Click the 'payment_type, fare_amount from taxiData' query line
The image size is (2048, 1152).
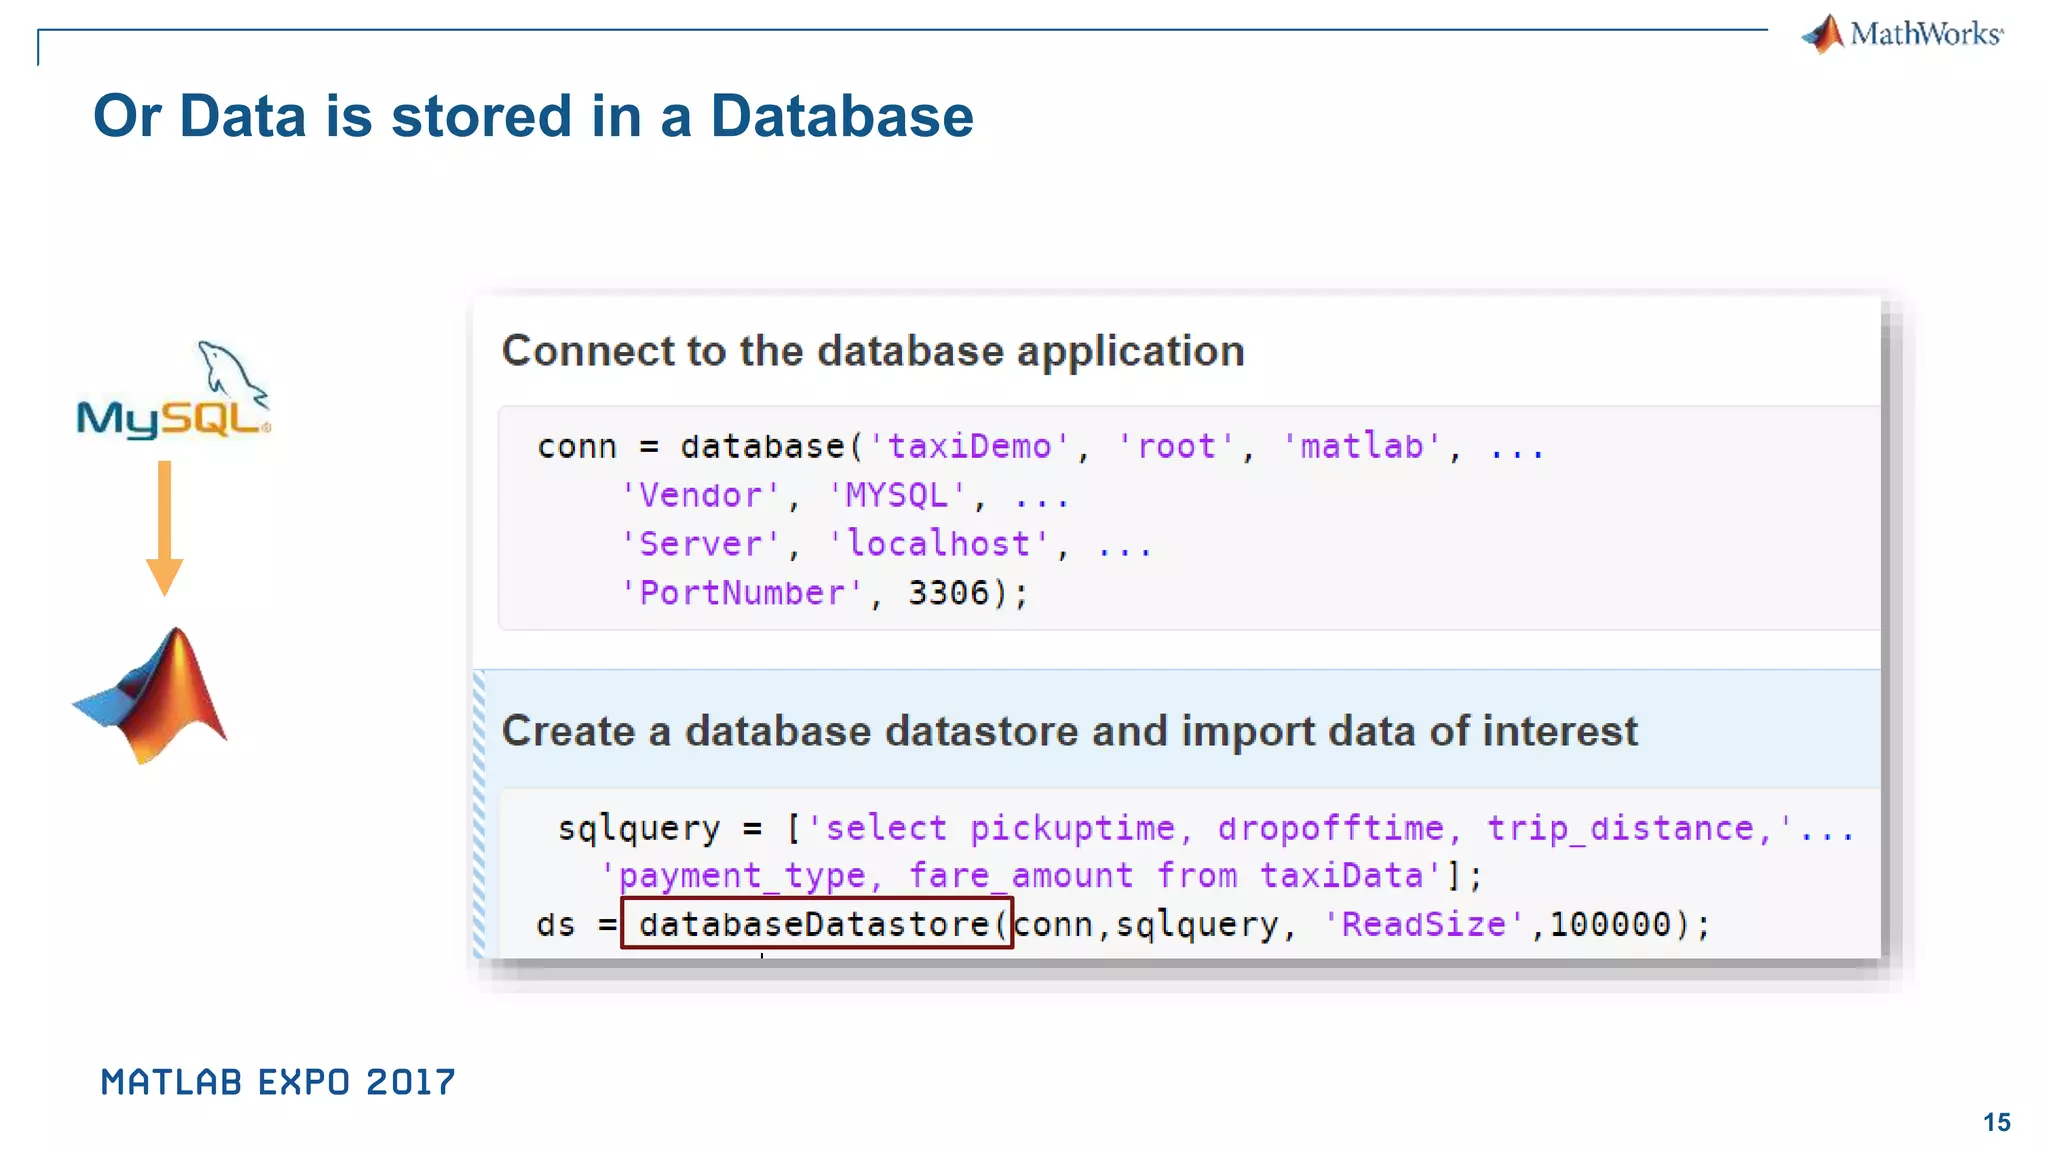[1020, 876]
